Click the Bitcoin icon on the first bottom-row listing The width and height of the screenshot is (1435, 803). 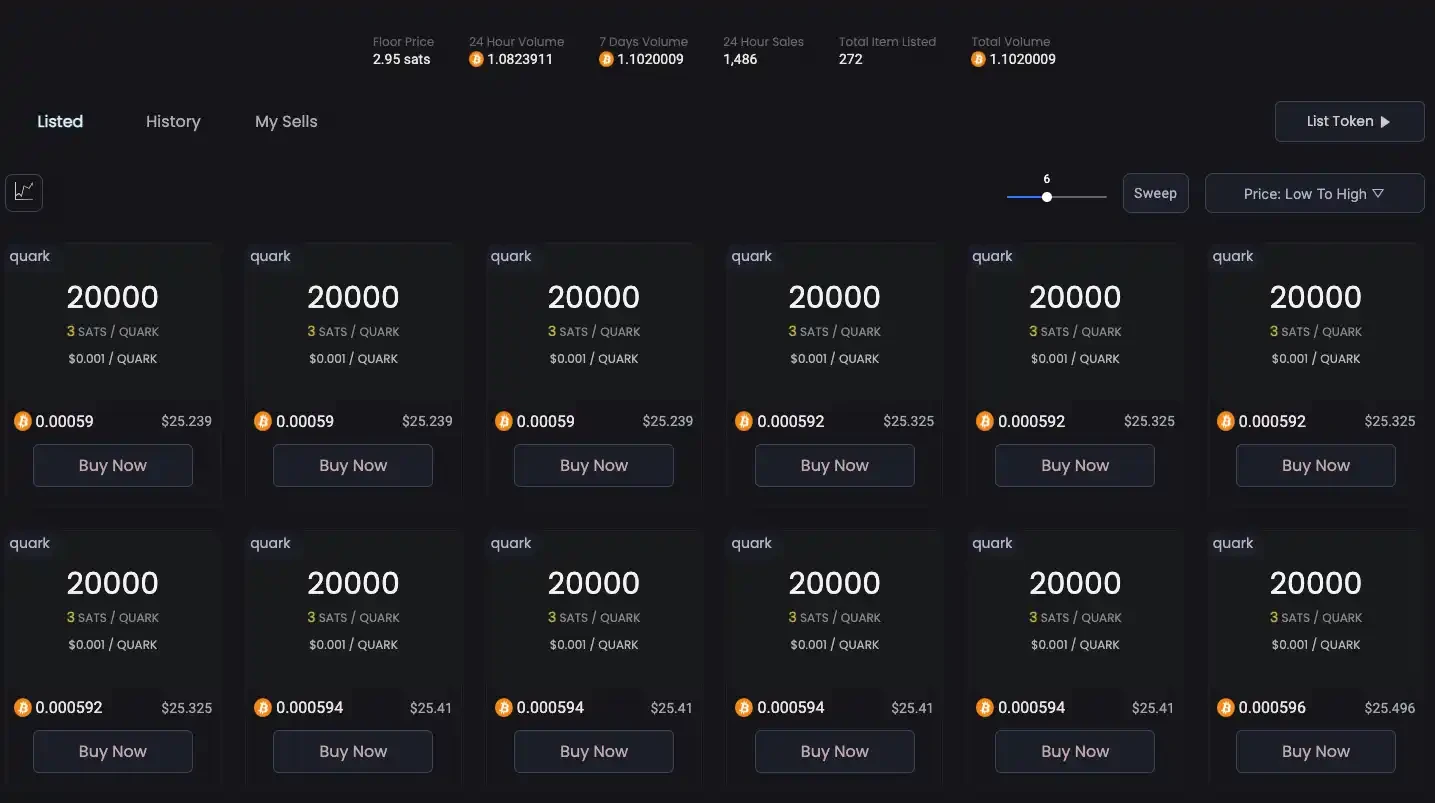pyautogui.click(x=23, y=708)
